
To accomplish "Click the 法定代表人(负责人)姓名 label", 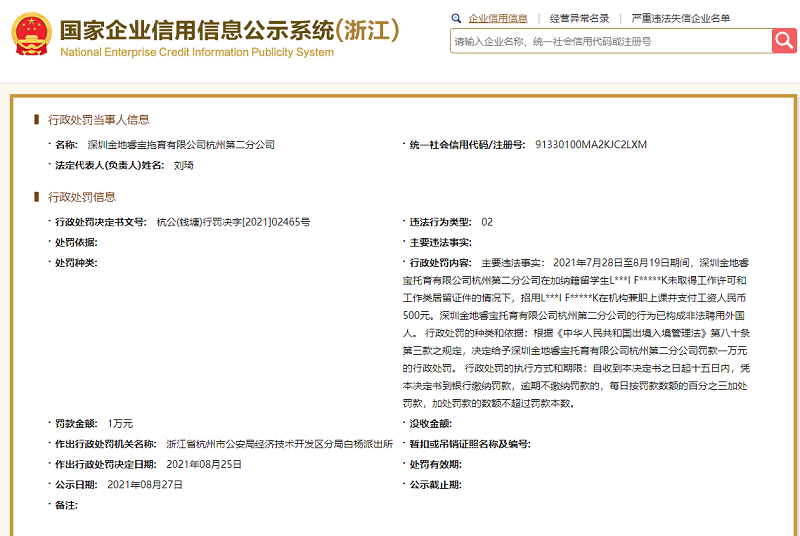I will tap(110, 165).
